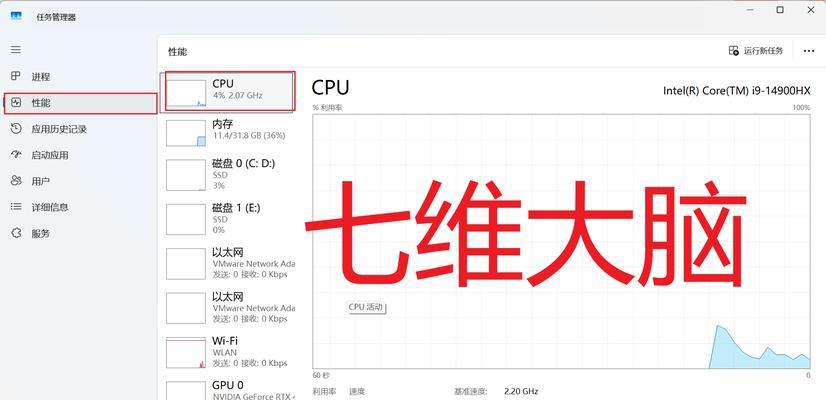Click the '100%' graph axis label
Viewport: 826px width, 400px height.
coord(801,108)
